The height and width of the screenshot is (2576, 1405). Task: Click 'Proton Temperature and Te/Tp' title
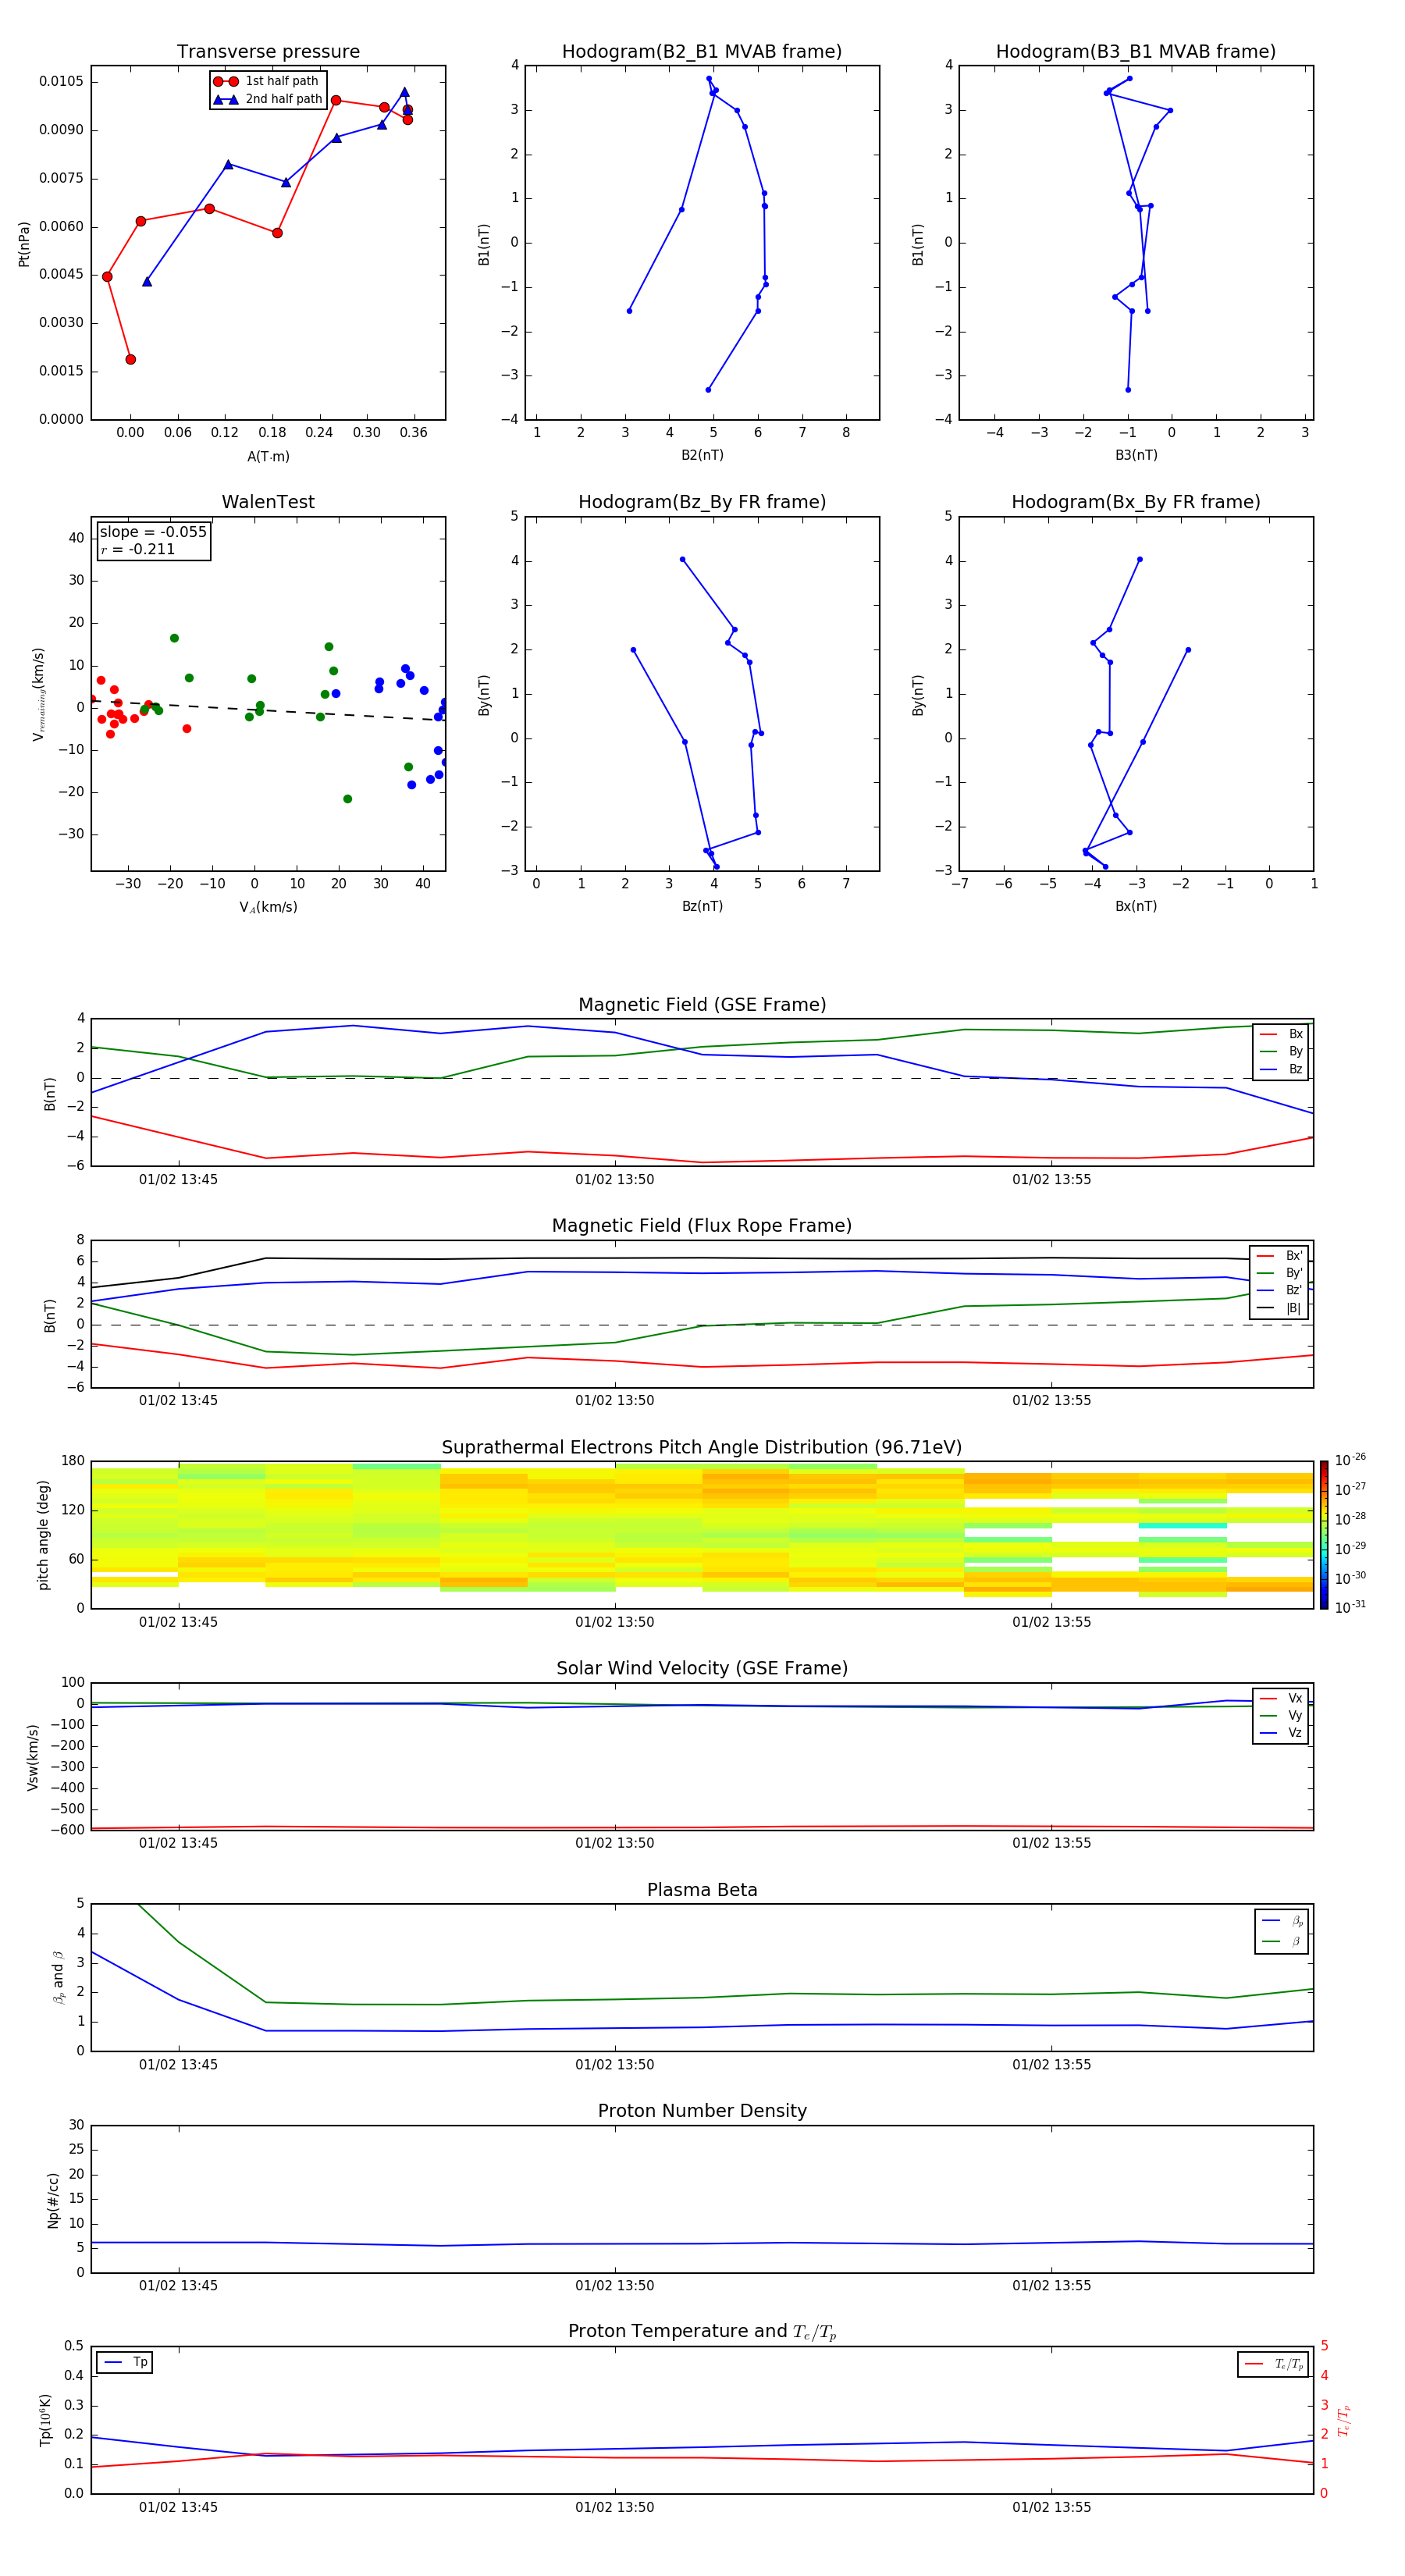(x=702, y=2332)
